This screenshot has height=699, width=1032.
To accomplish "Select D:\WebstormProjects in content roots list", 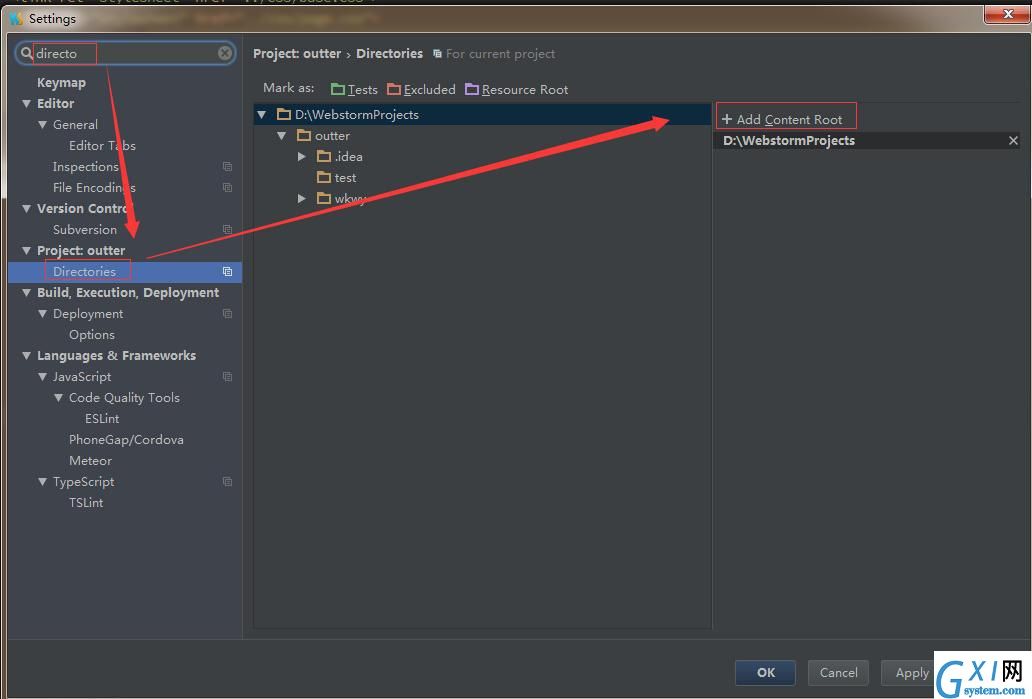I will click(x=867, y=140).
